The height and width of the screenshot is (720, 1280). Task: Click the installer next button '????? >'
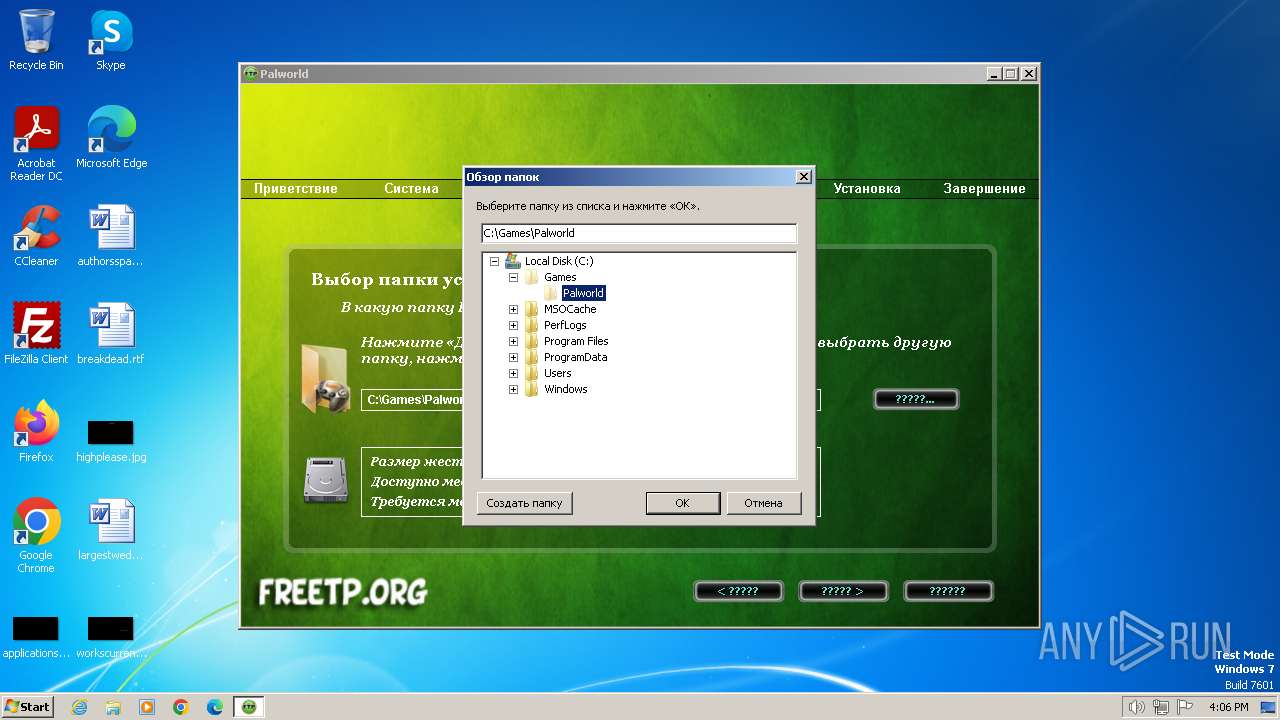click(x=842, y=591)
